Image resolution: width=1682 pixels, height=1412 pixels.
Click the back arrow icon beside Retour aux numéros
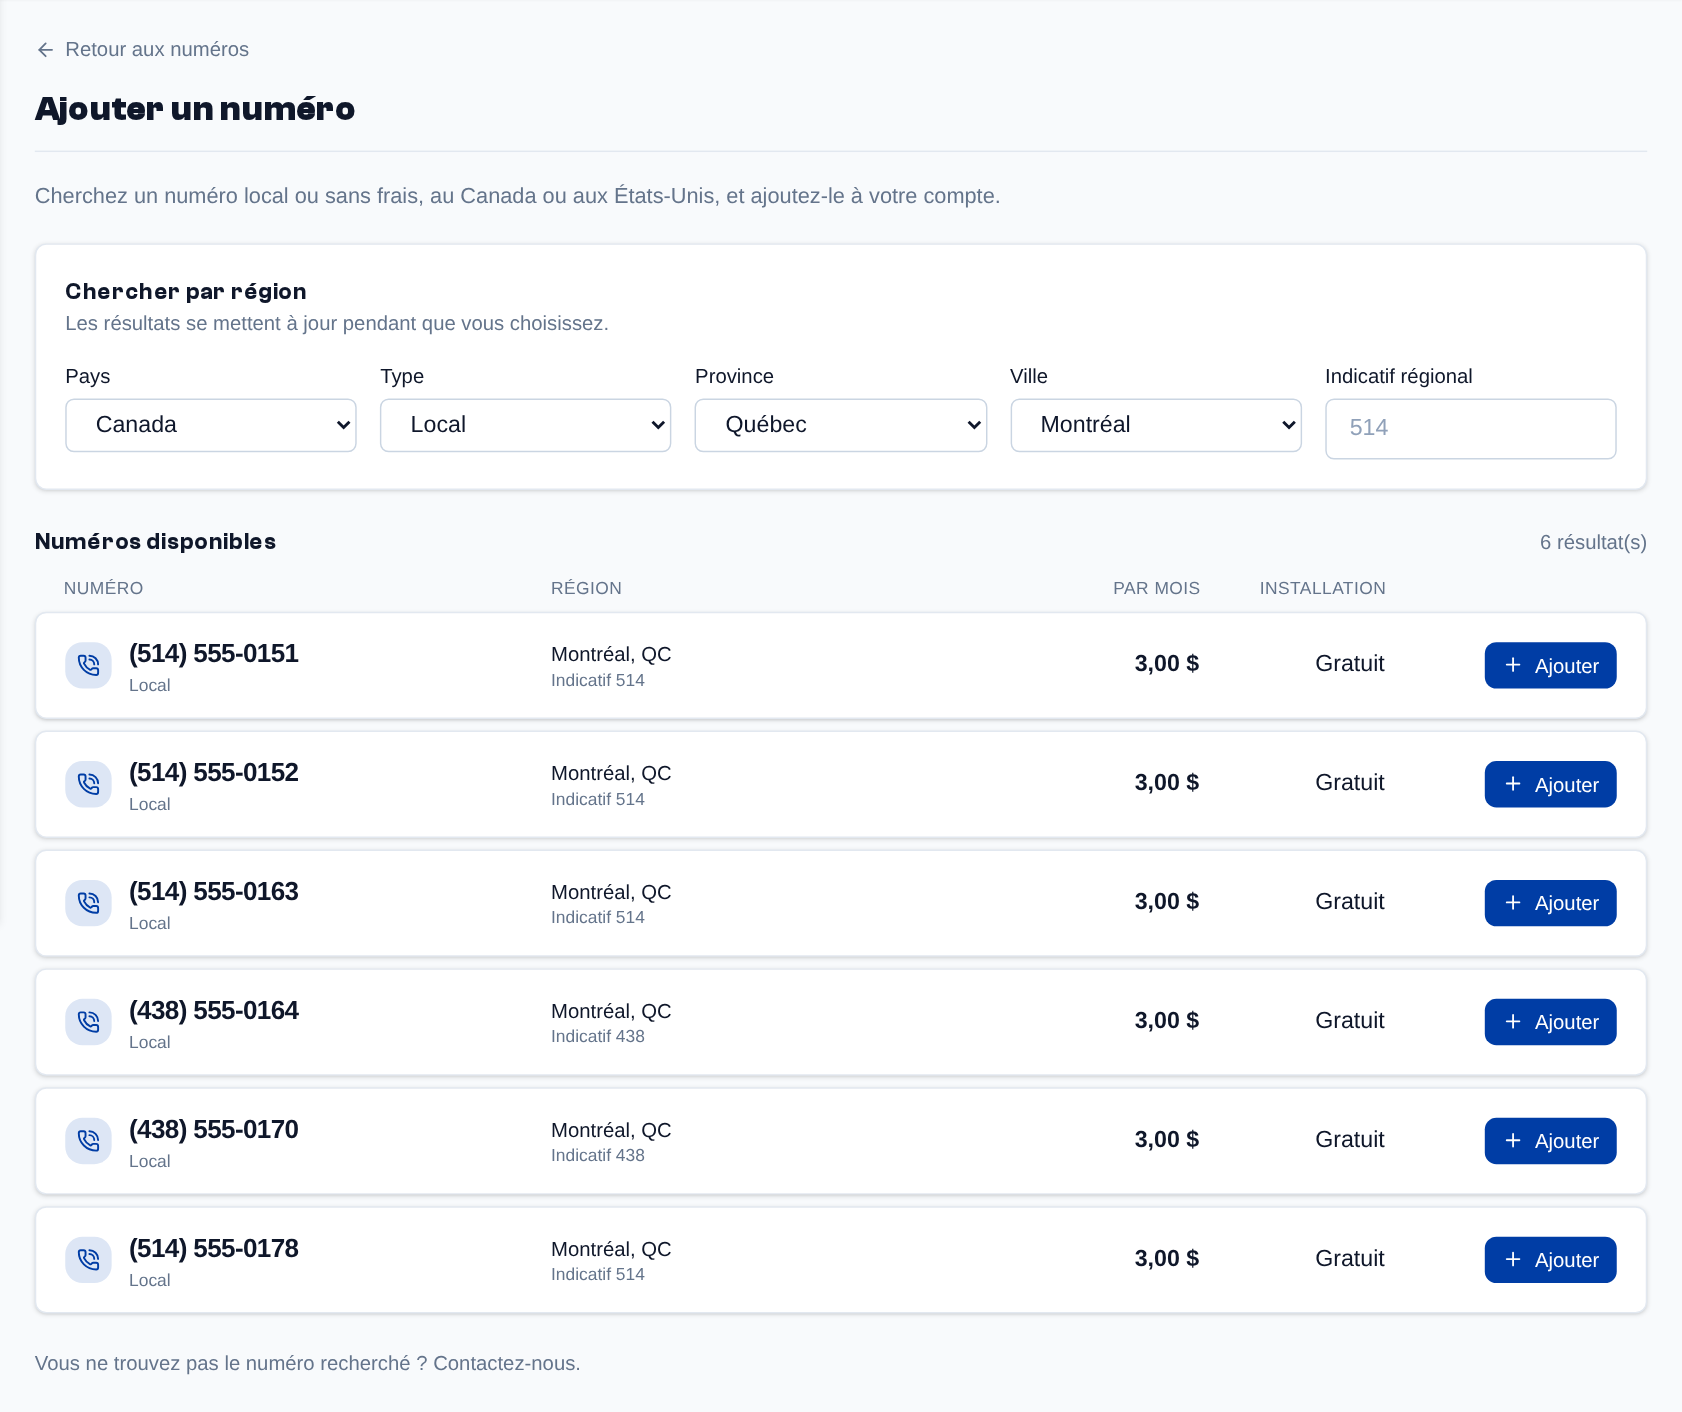[x=45, y=50]
